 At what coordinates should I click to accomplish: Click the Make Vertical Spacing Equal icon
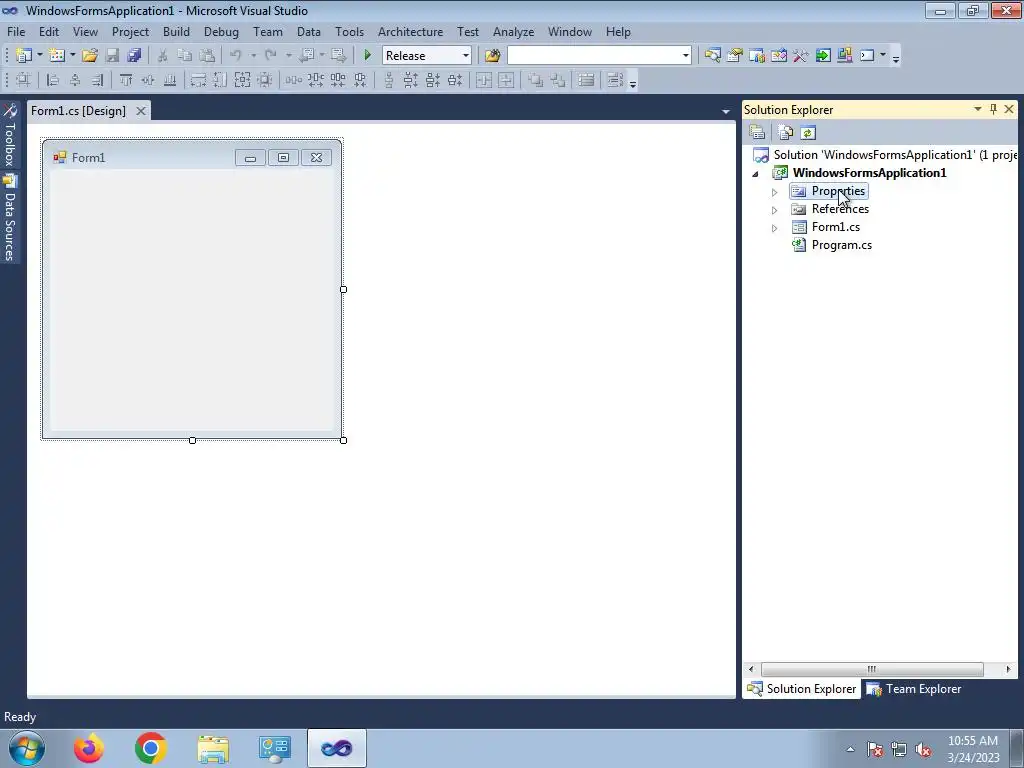pyautogui.click(x=389, y=80)
